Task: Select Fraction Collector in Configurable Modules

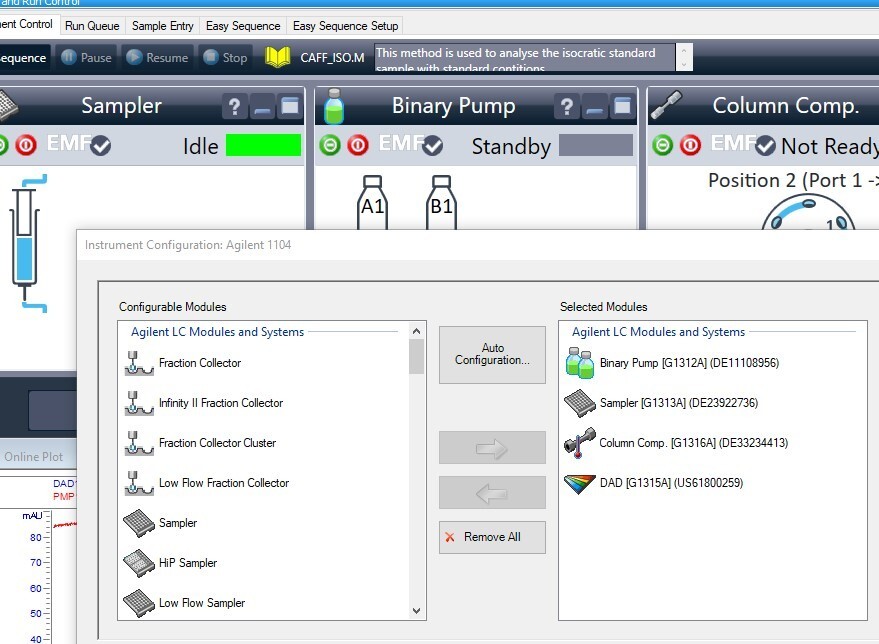Action: (200, 363)
